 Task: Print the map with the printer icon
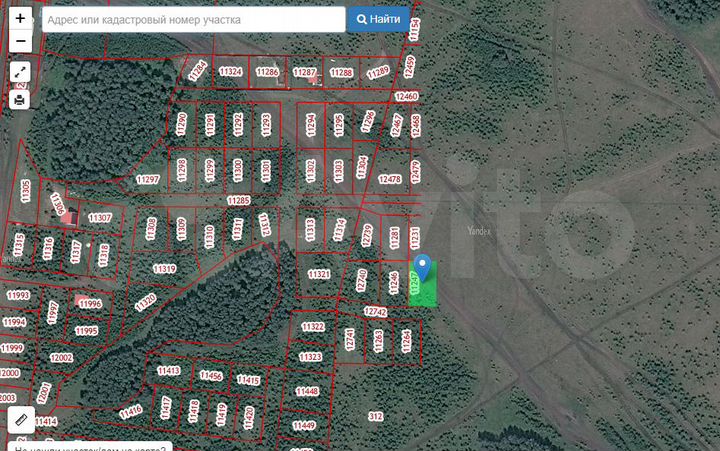click(20, 99)
